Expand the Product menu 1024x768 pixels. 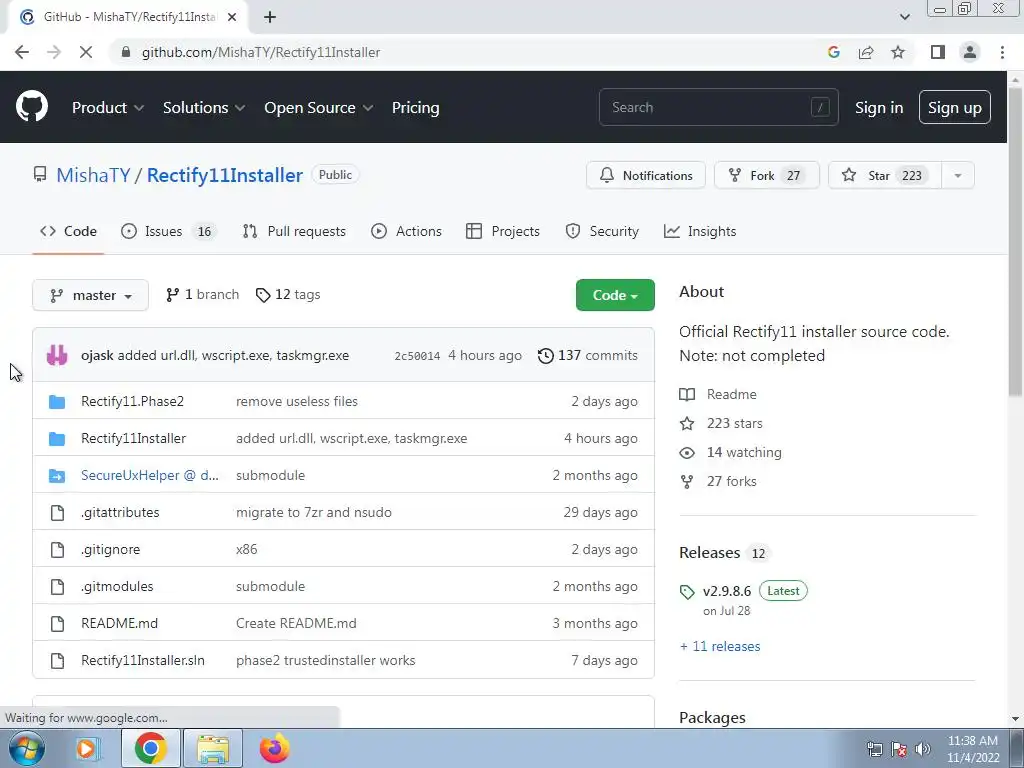tap(108, 108)
